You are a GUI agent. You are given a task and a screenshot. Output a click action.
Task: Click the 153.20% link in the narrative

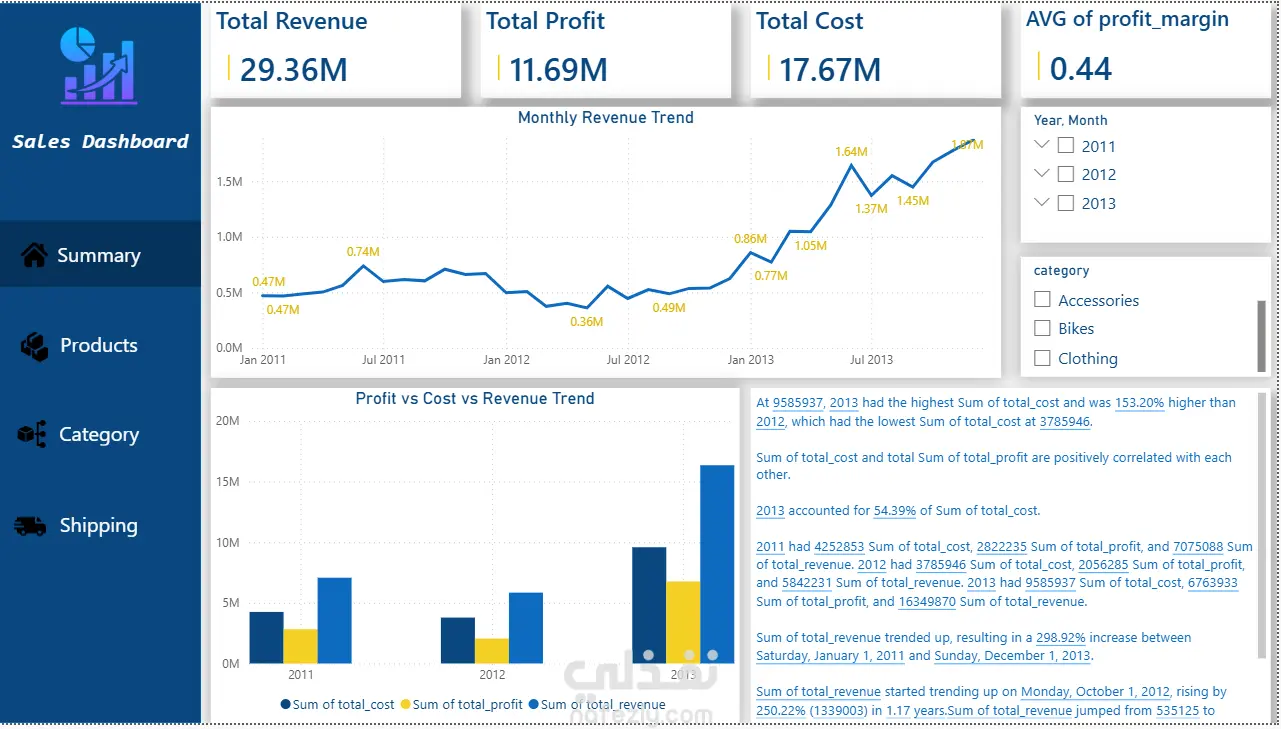pyautogui.click(x=1139, y=403)
